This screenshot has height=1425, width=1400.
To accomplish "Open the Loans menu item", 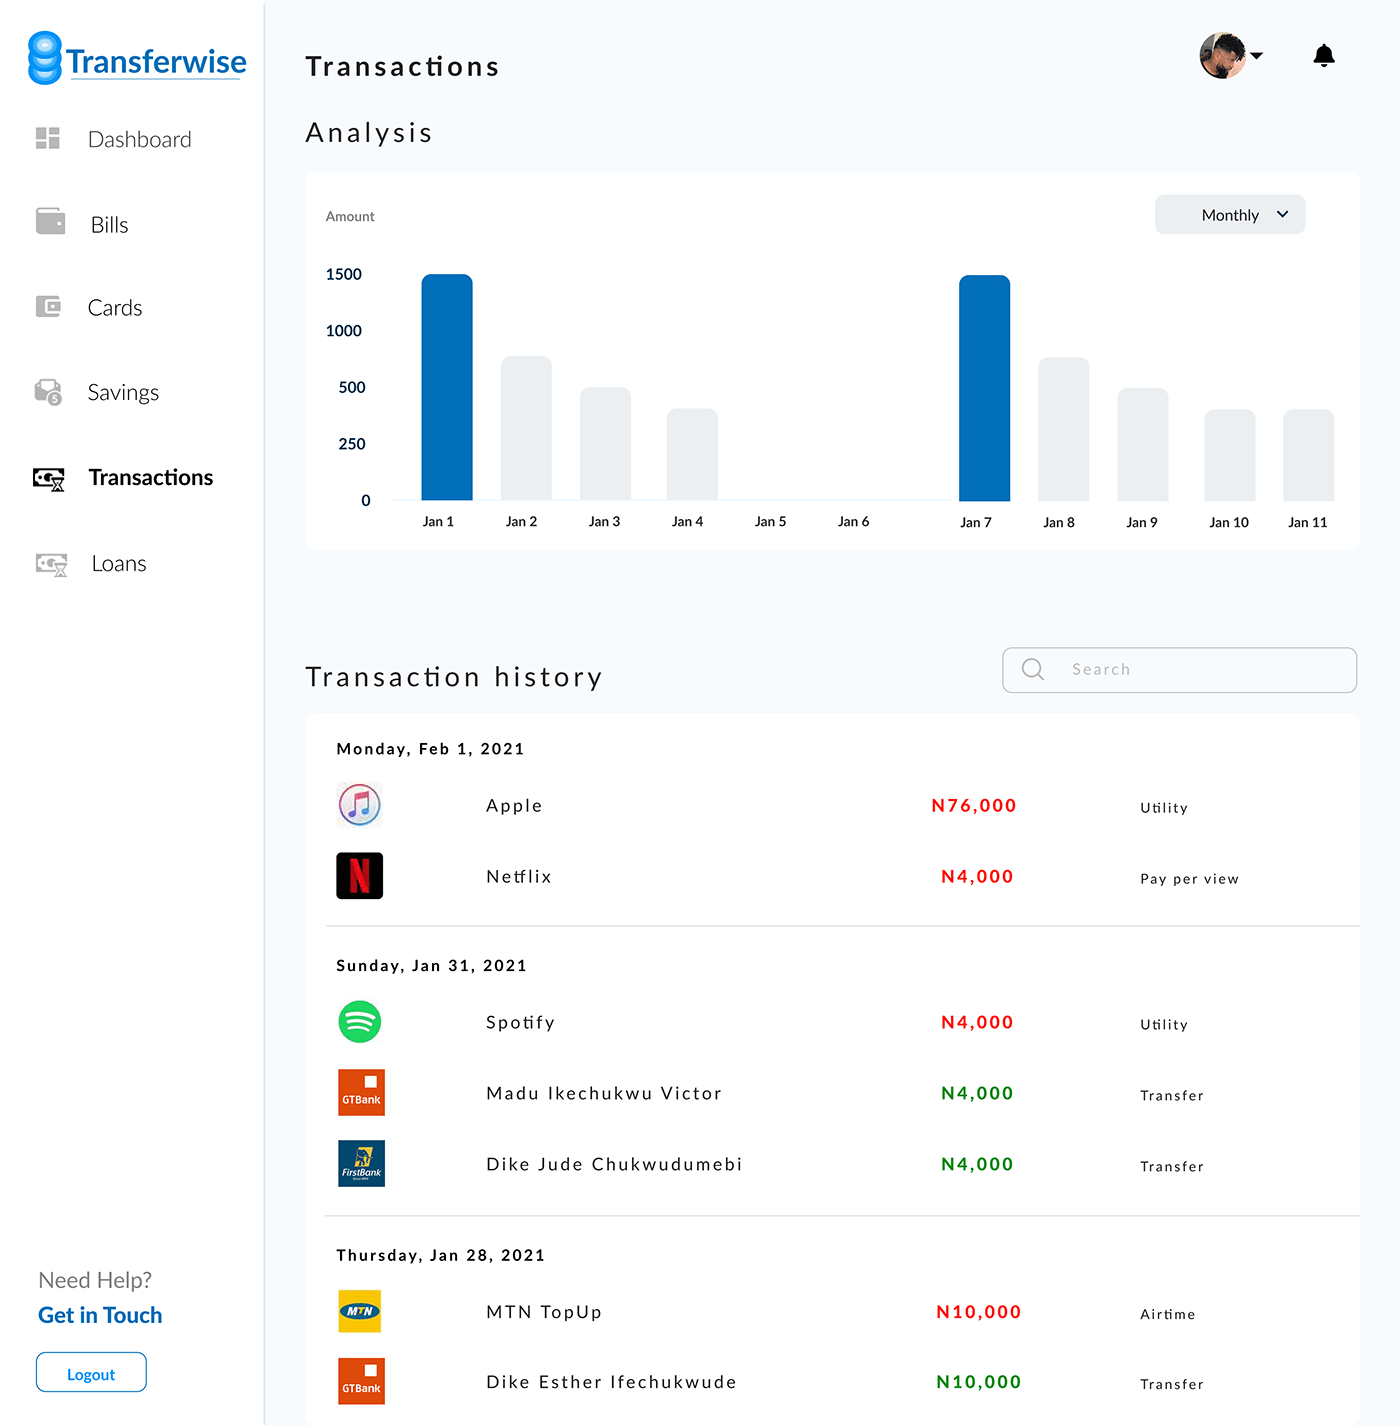I will pyautogui.click(x=119, y=564).
